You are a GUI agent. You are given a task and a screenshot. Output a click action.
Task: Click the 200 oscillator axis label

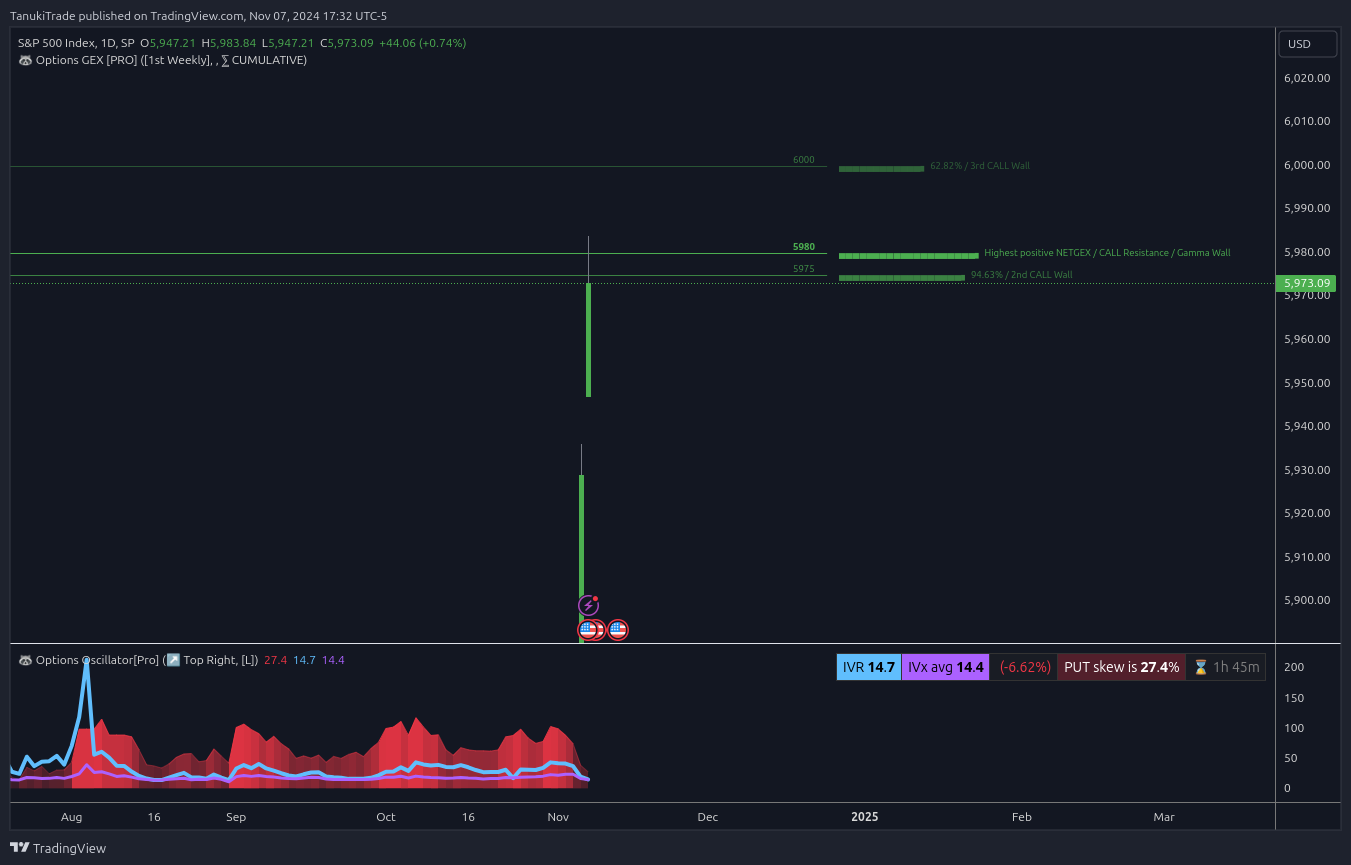pos(1294,667)
